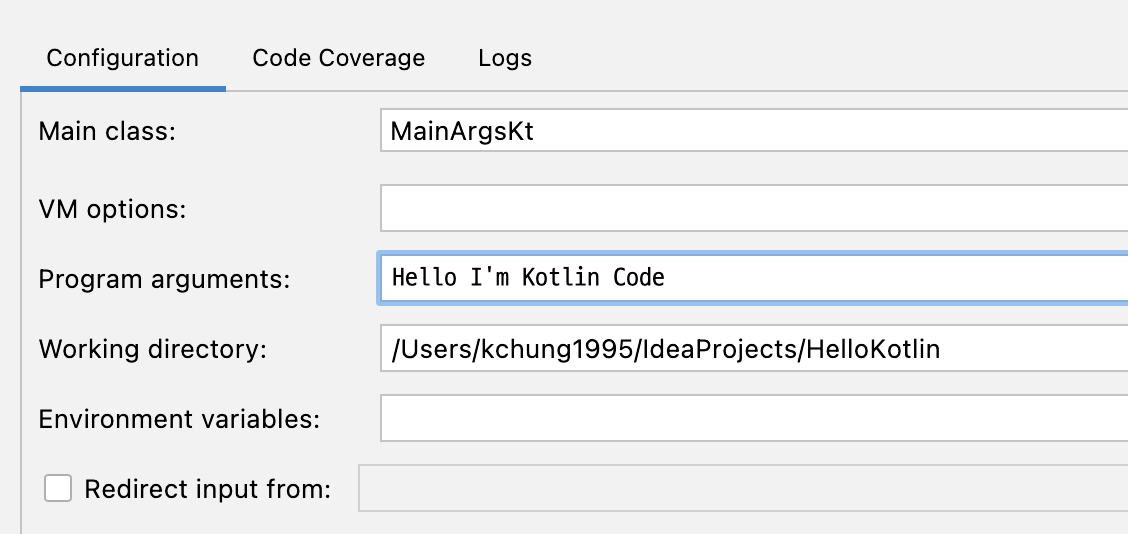The width and height of the screenshot is (1128, 534).
Task: Click the disabled Redirect input path field
Action: coord(743,488)
